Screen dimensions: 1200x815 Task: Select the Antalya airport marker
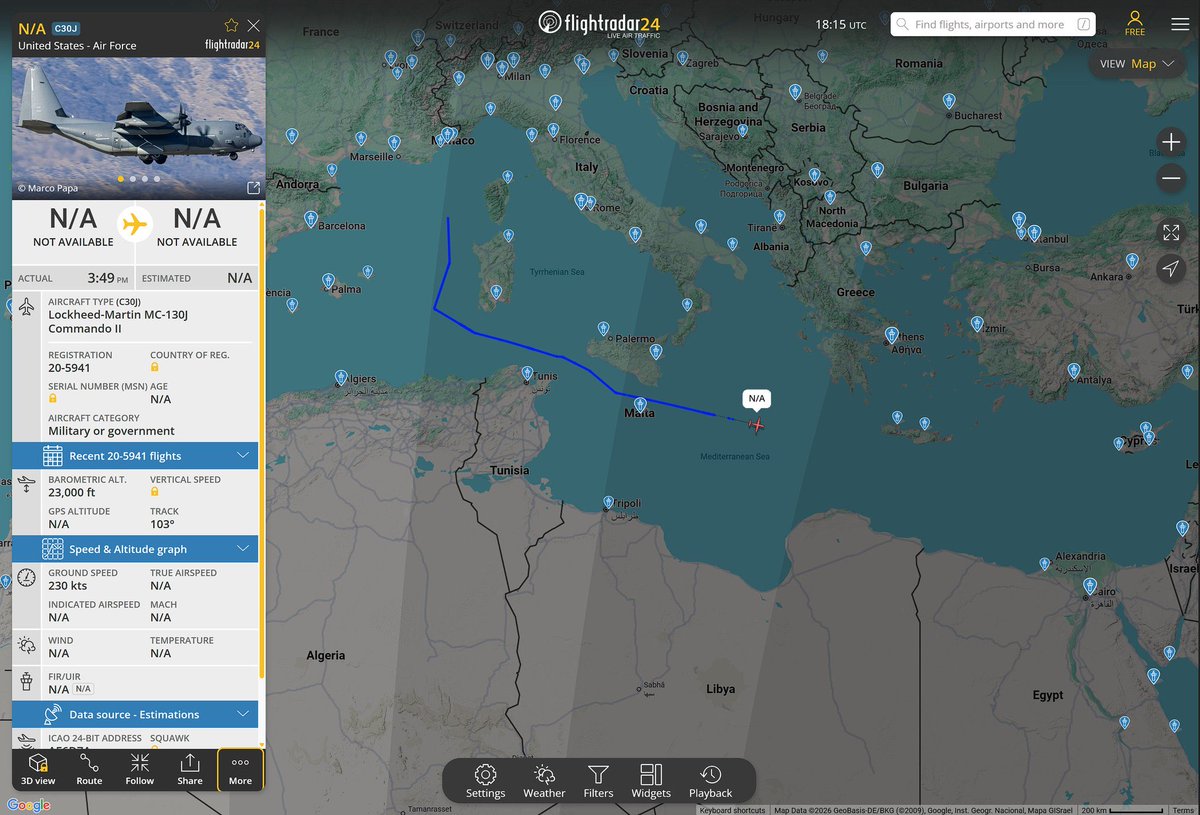(x=1073, y=369)
